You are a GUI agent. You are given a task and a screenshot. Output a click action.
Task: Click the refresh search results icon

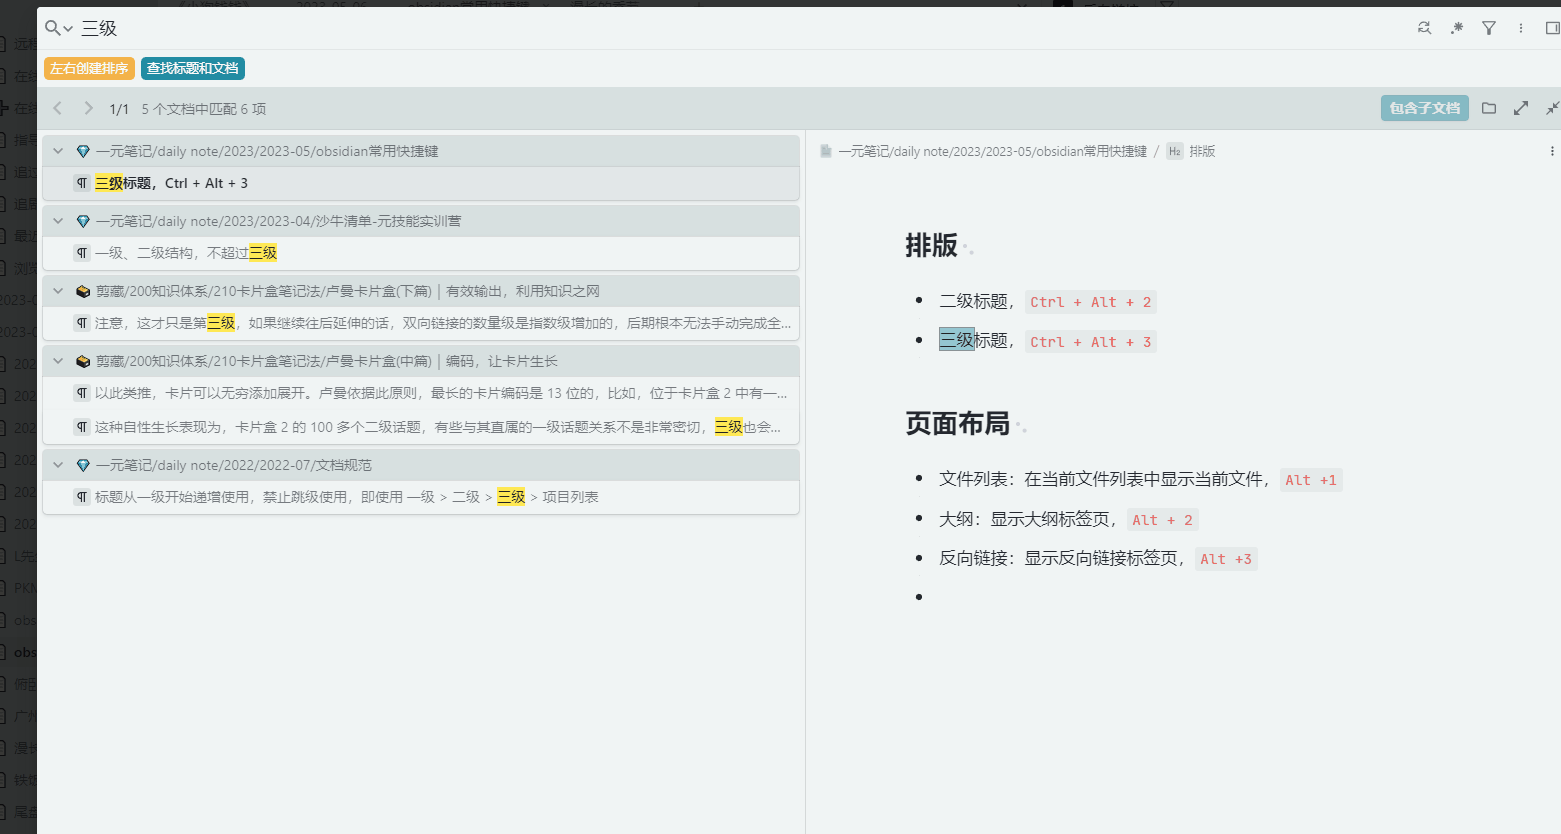click(1424, 28)
